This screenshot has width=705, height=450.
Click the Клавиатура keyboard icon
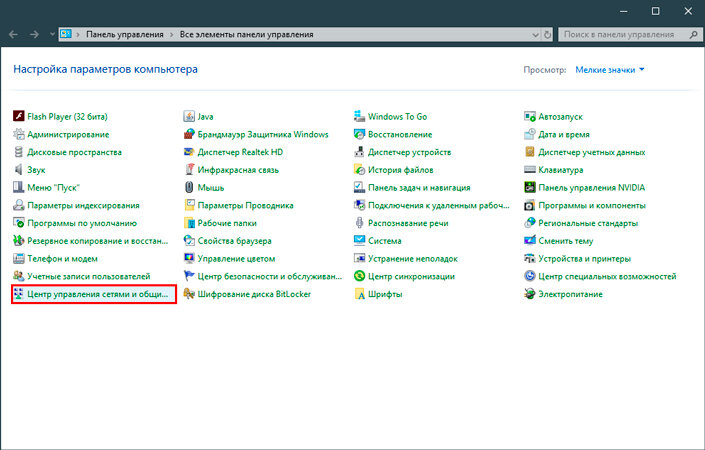pos(530,169)
